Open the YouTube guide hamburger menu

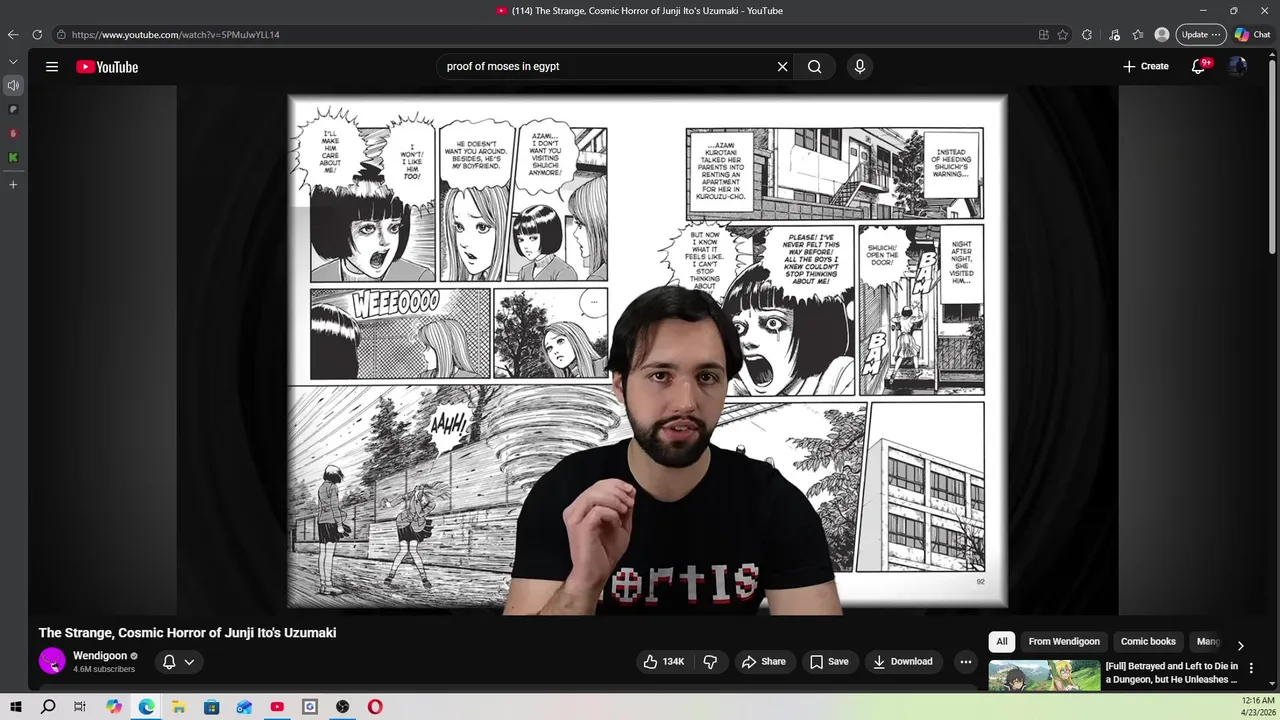click(x=52, y=67)
